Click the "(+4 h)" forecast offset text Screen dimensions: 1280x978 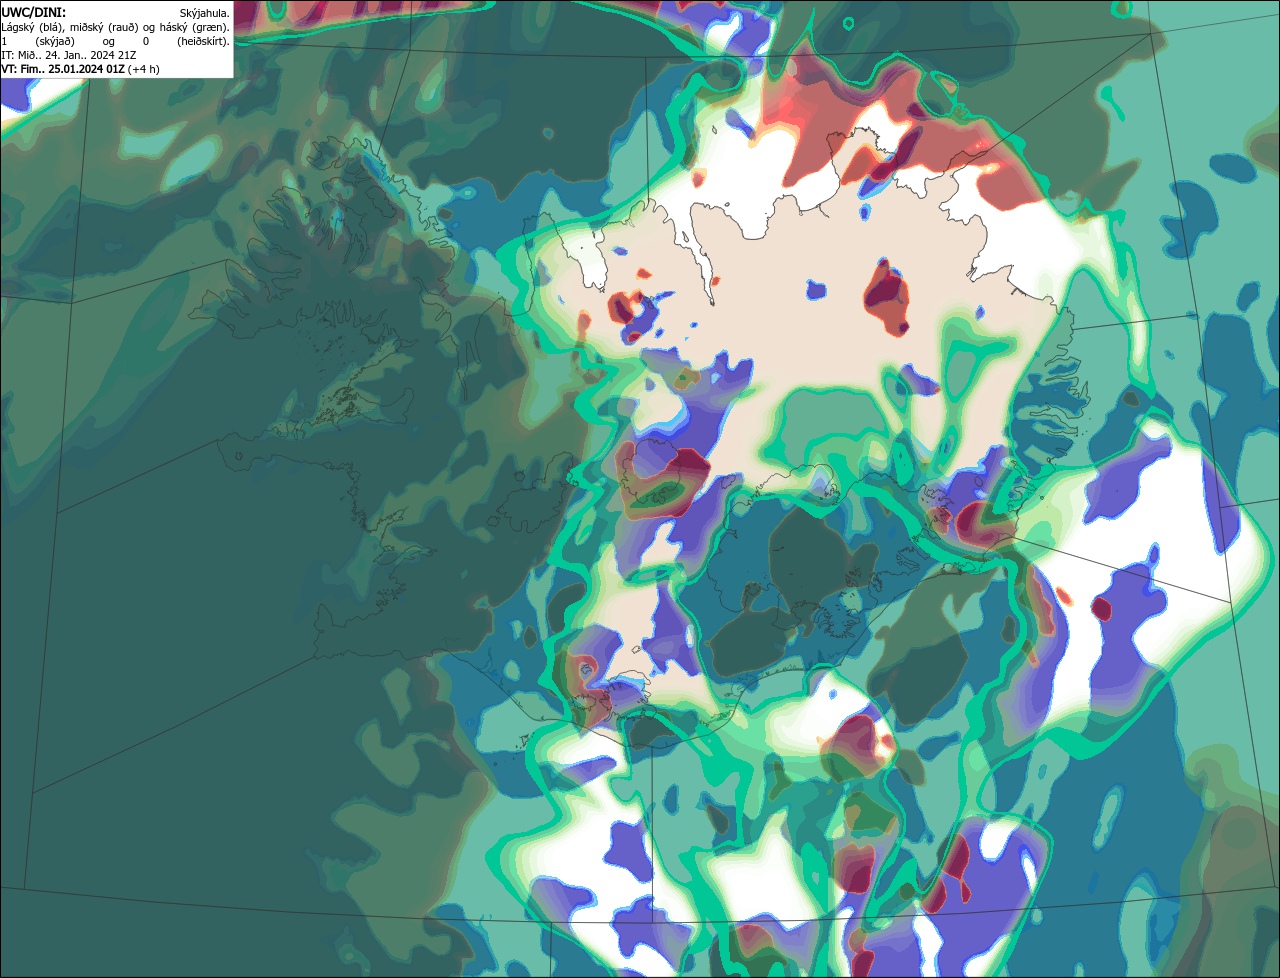[144, 69]
